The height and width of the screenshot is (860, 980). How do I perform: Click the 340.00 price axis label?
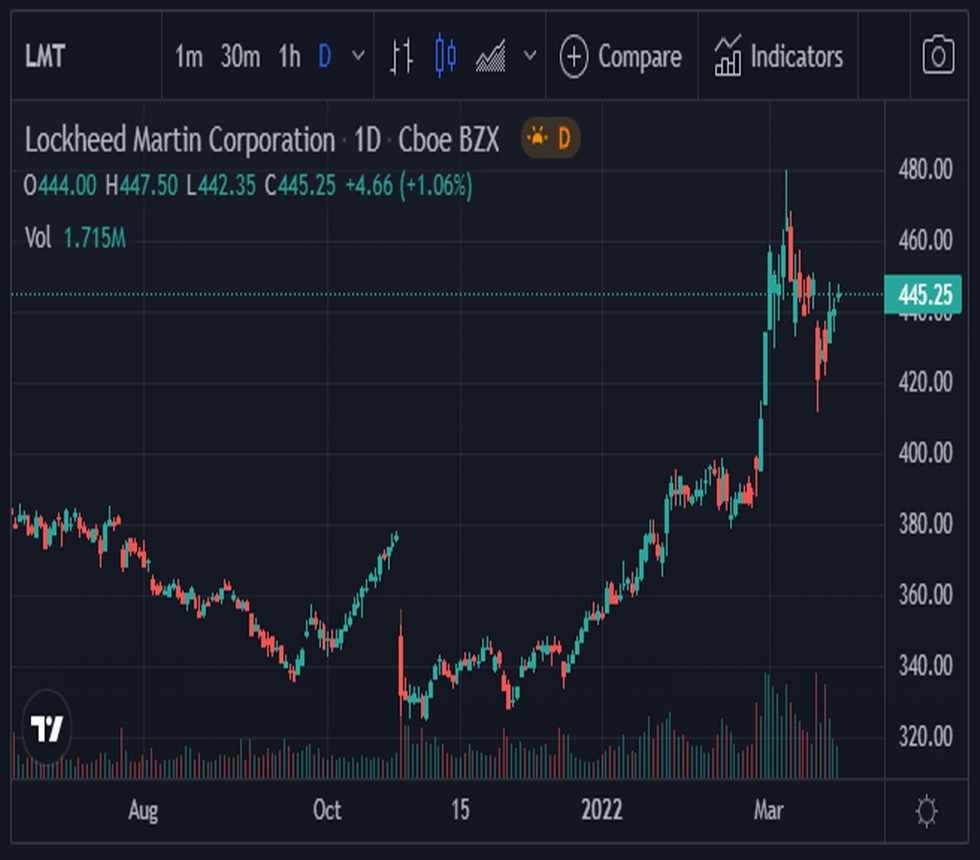click(925, 666)
